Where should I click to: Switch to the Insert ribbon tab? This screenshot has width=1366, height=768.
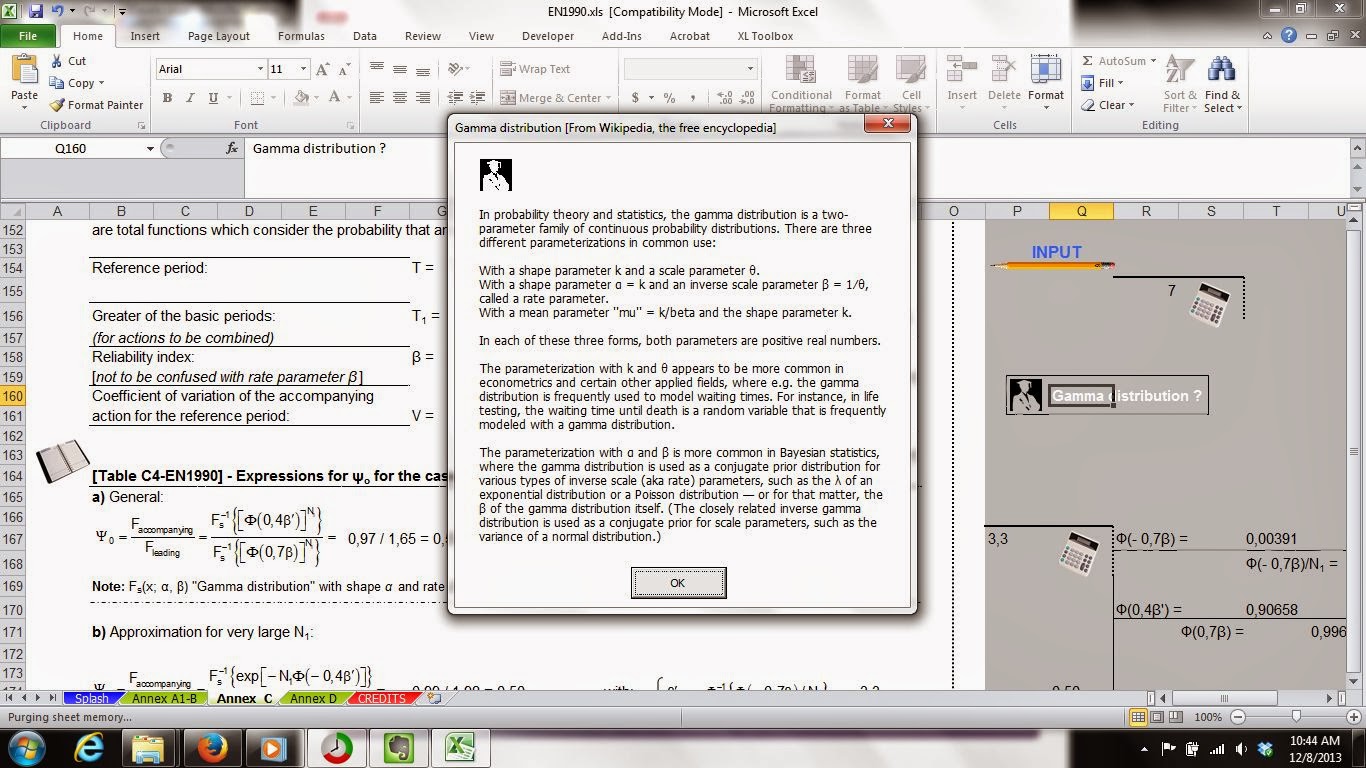coord(145,36)
